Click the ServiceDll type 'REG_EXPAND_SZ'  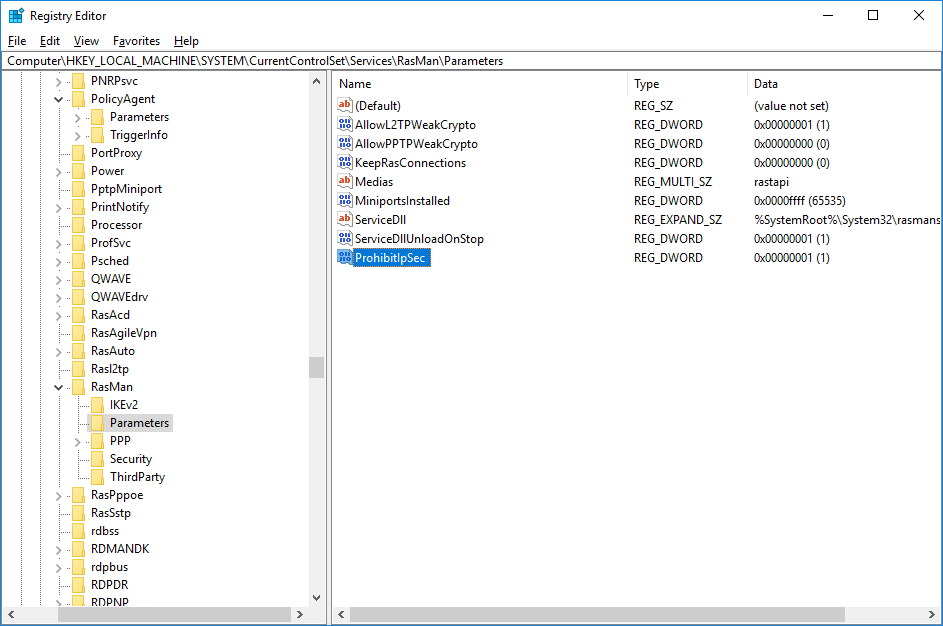(x=678, y=219)
